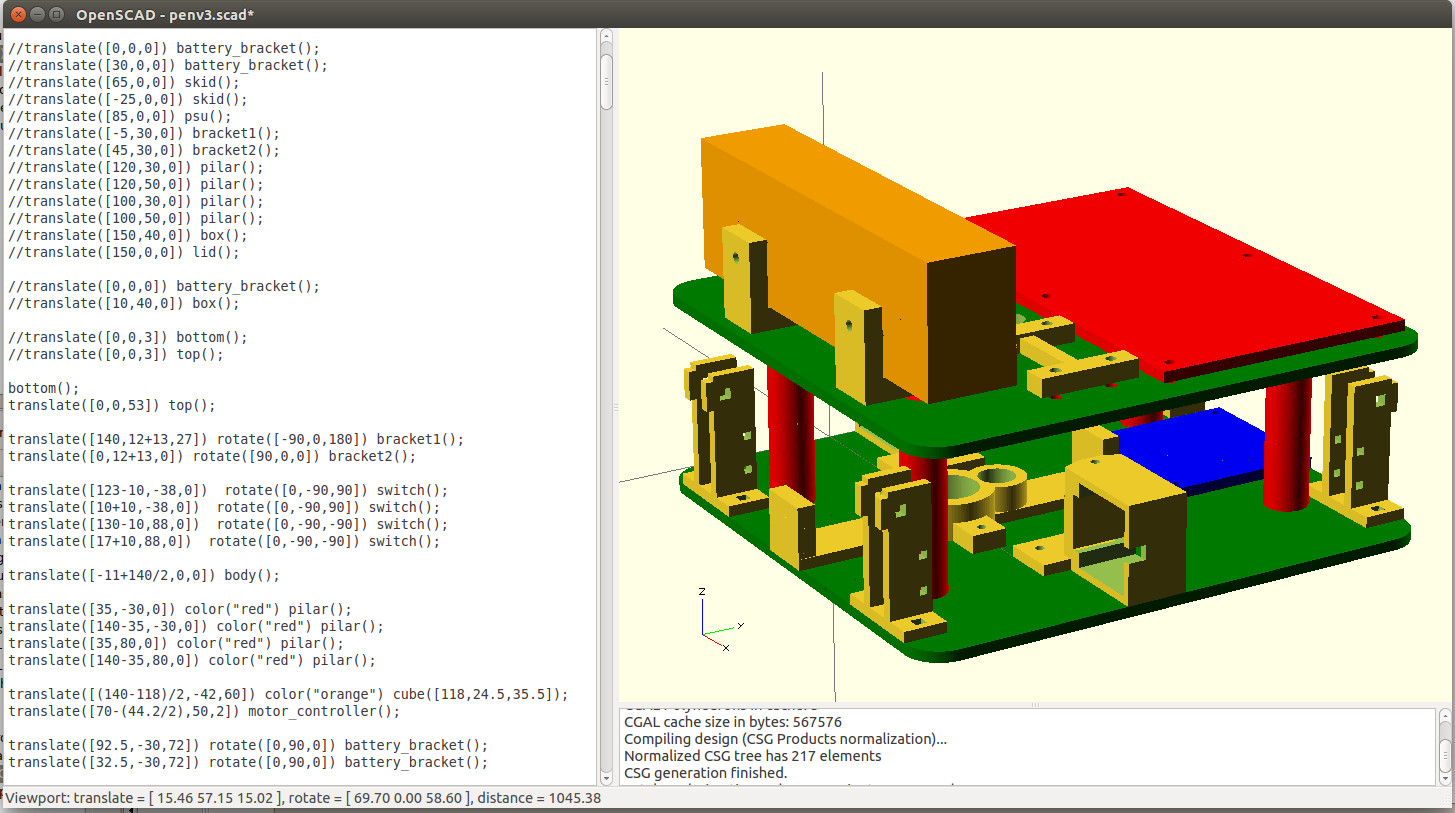Viewport: 1455px width, 813px height.
Task: Click the splitter handle above the console
Action: tap(1035, 704)
